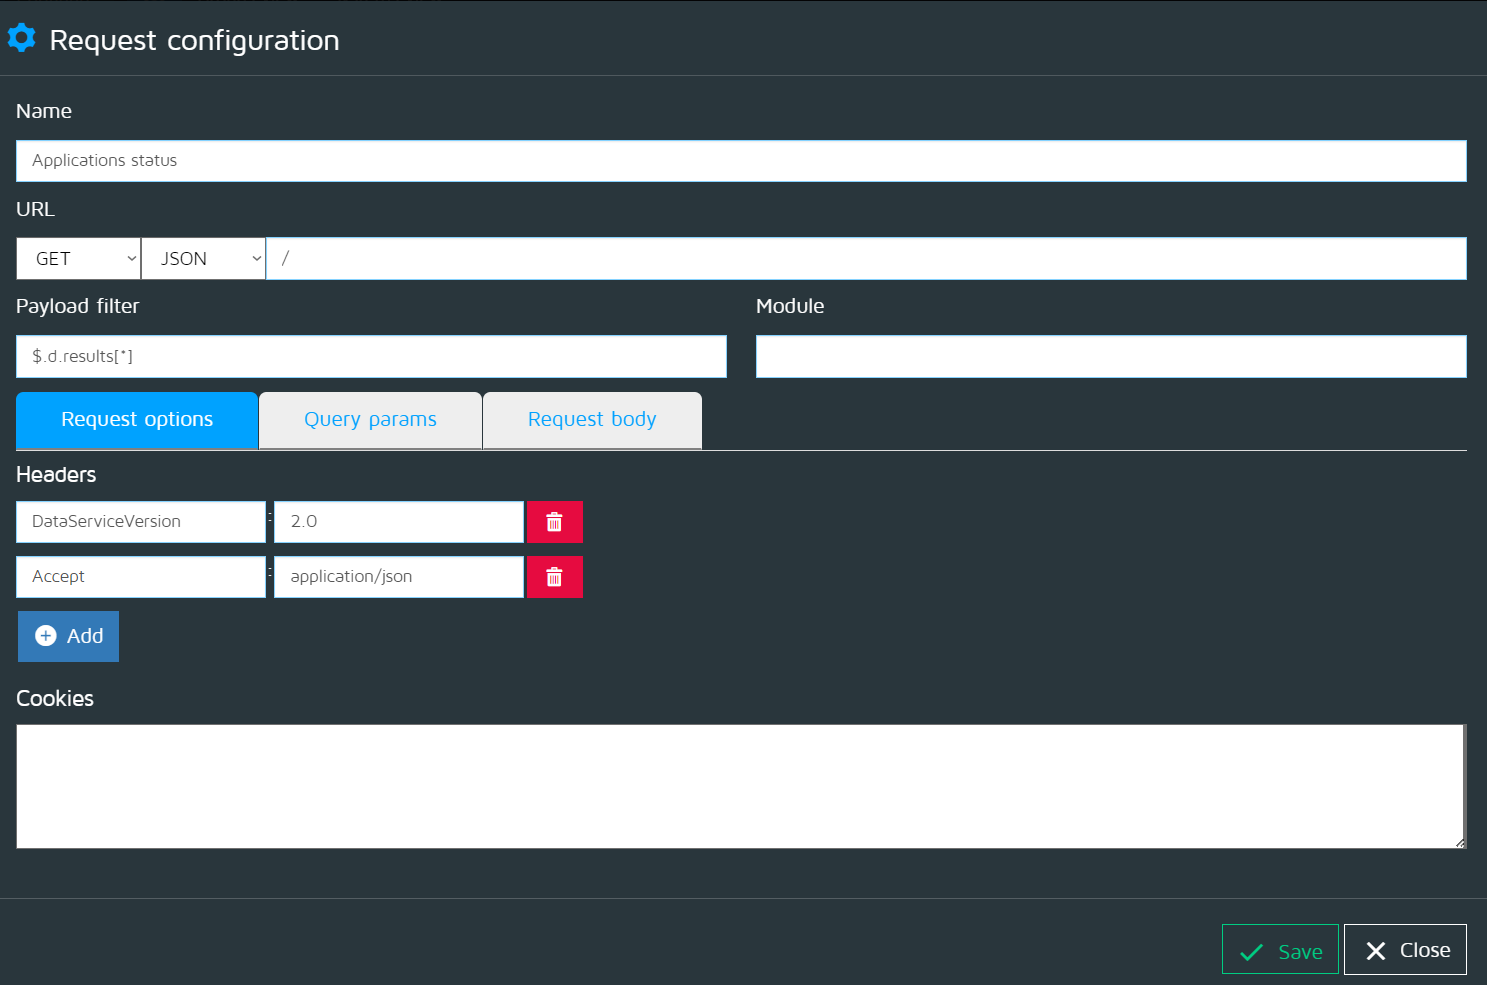The width and height of the screenshot is (1487, 985).
Task: Focus the Name field containing Applications status
Action: (740, 161)
